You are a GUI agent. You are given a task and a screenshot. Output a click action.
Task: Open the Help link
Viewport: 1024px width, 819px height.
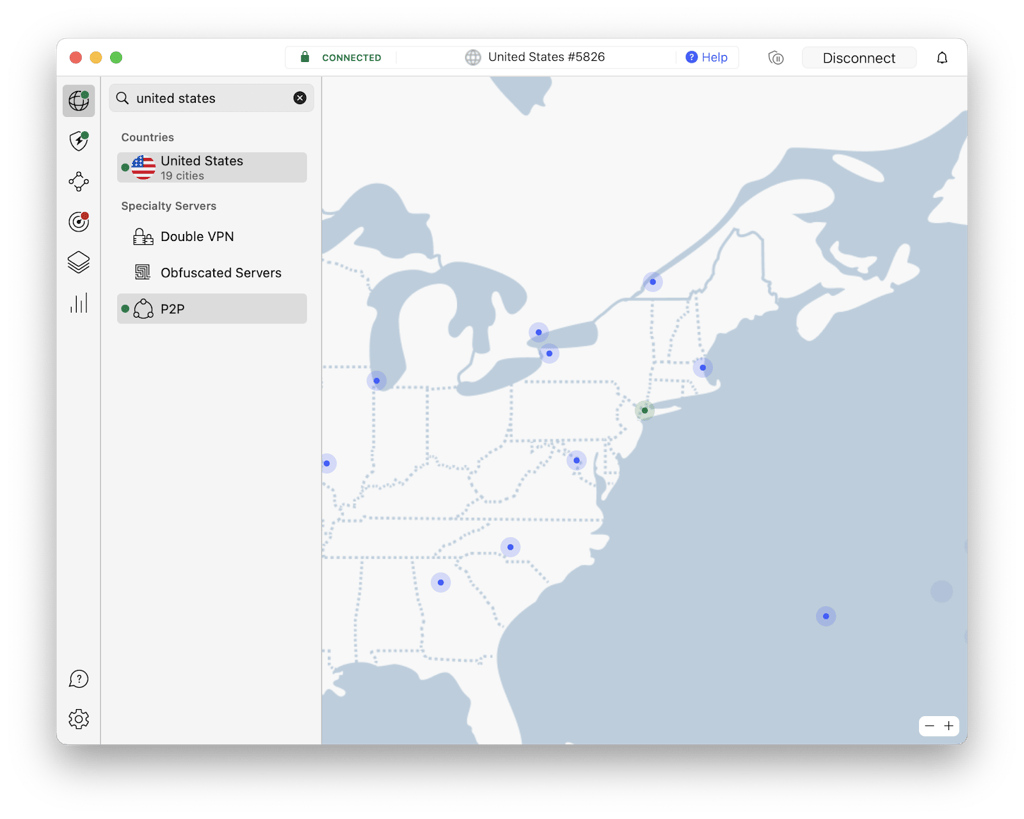[x=707, y=57]
